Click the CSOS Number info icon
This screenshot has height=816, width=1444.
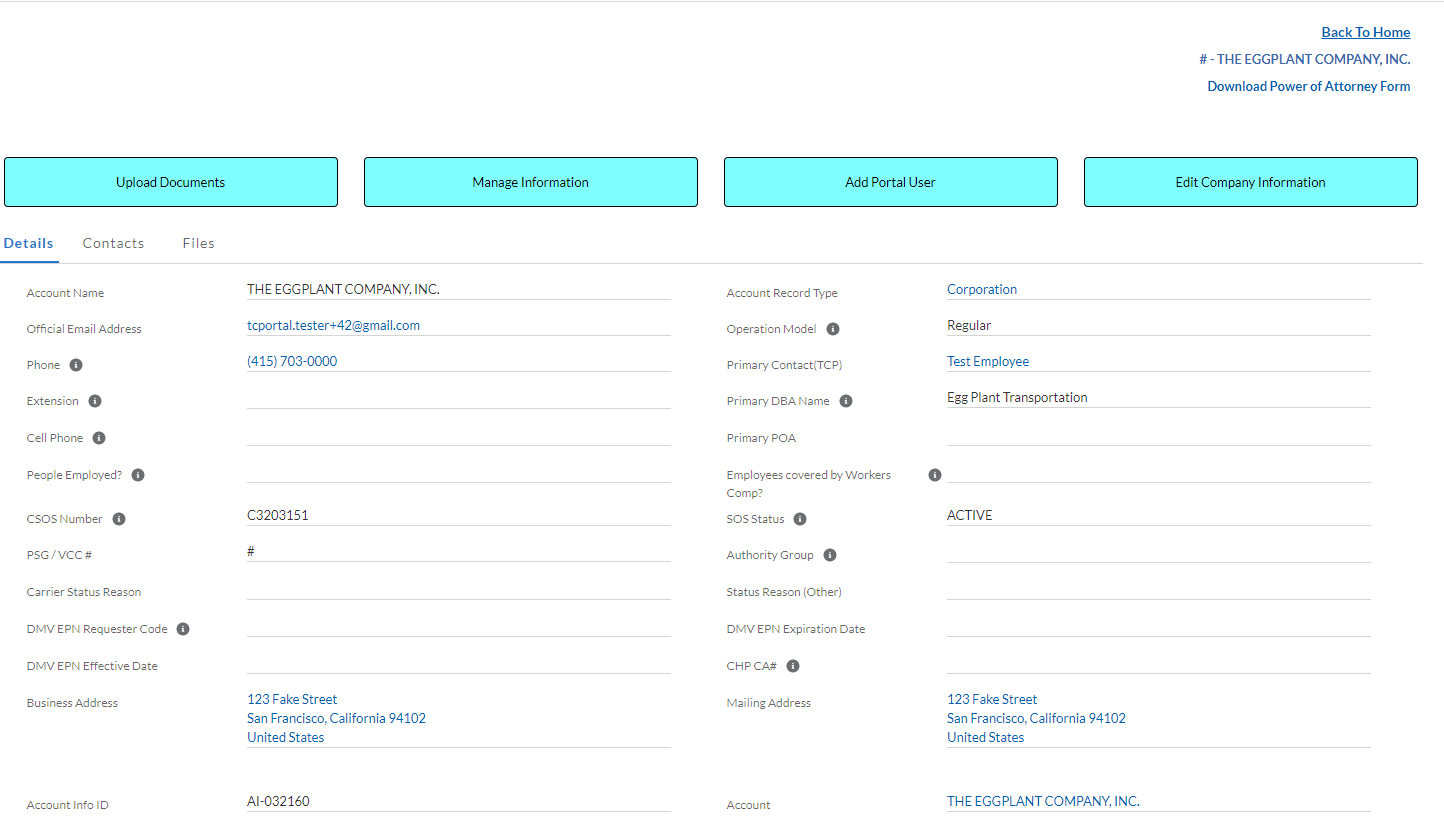119,519
